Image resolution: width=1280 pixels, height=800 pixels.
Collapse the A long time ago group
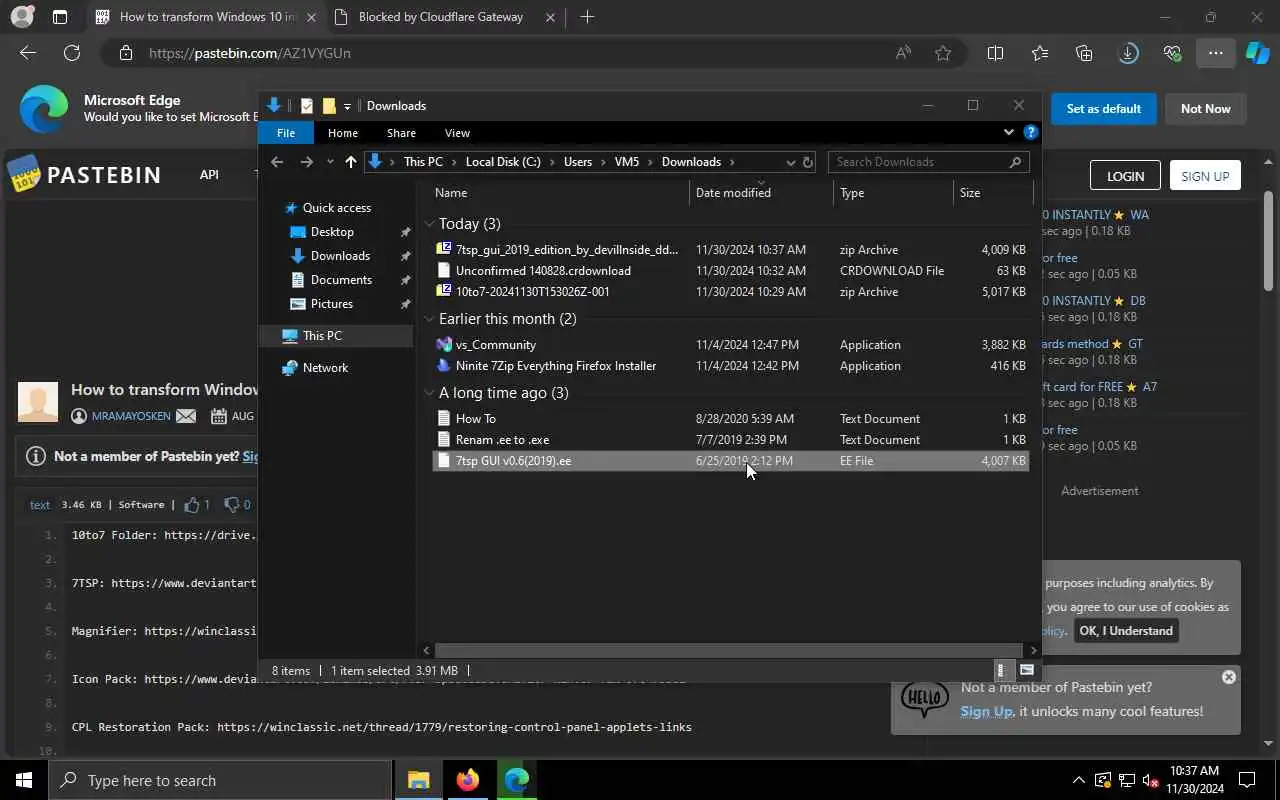pyautogui.click(x=429, y=393)
